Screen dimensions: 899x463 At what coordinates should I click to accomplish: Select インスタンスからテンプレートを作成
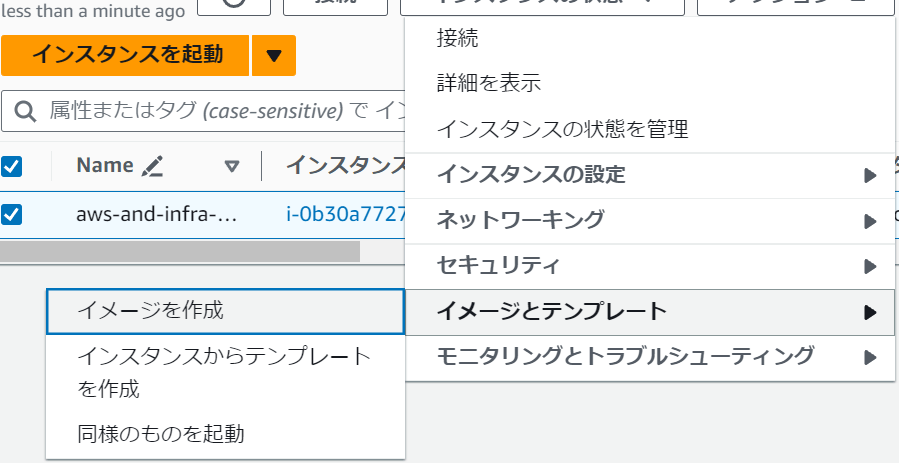point(225,372)
